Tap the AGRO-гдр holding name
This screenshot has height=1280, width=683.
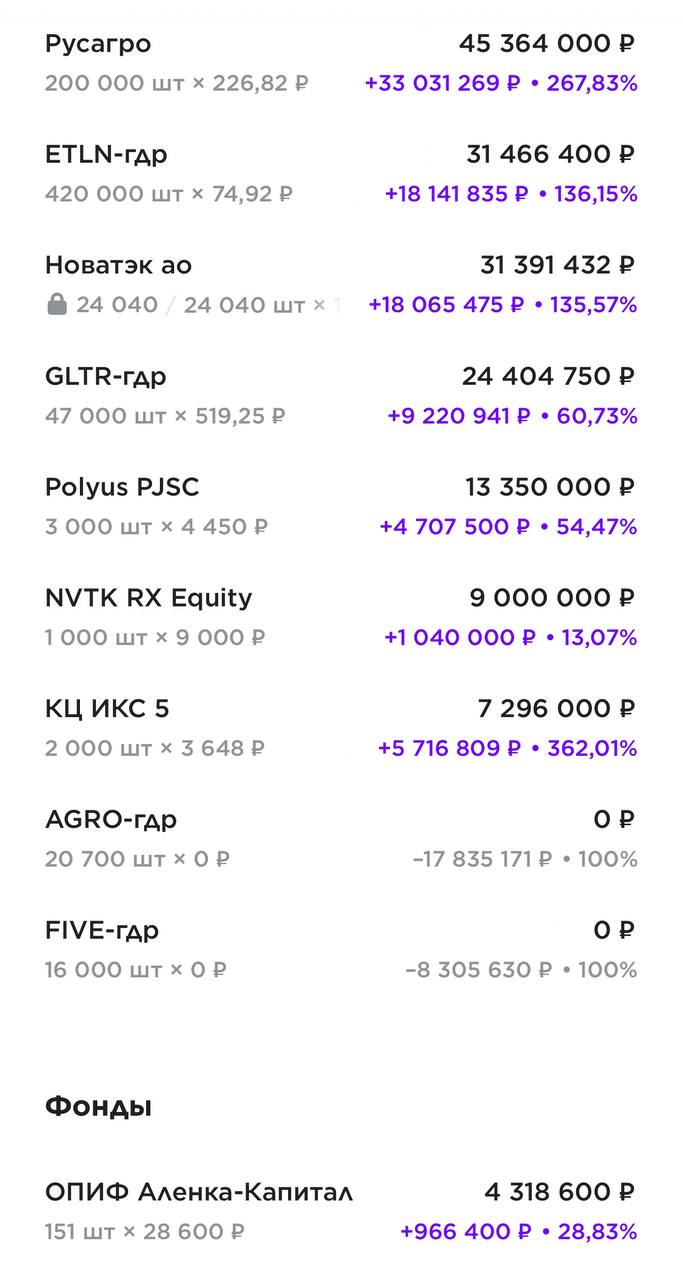click(x=111, y=820)
